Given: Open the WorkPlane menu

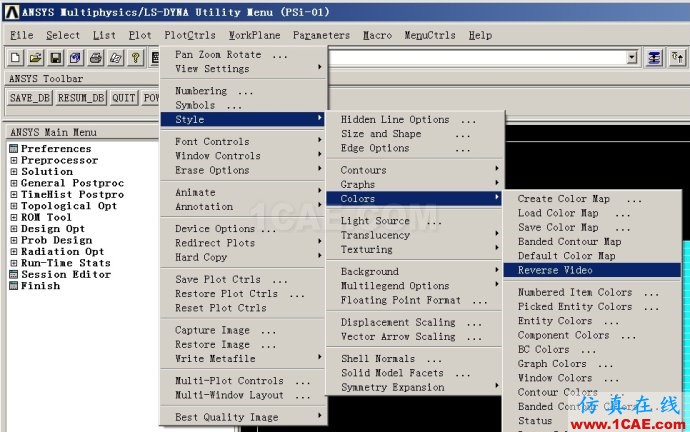Looking at the screenshot, I should pos(254,35).
